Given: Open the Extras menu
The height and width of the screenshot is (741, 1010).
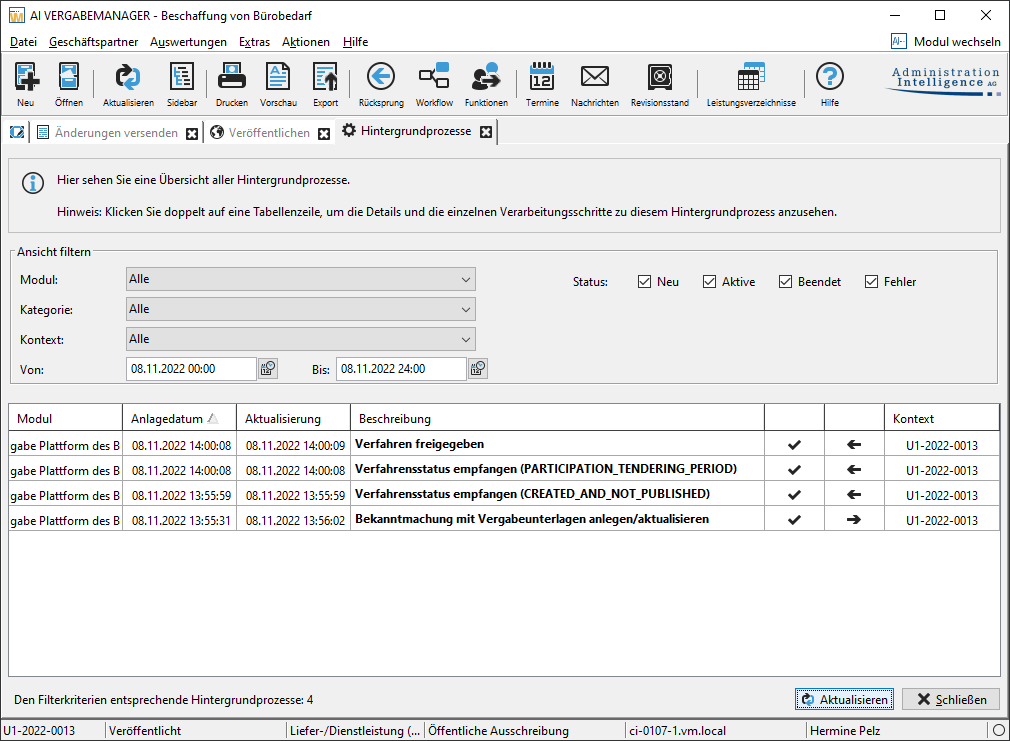Looking at the screenshot, I should 254,42.
